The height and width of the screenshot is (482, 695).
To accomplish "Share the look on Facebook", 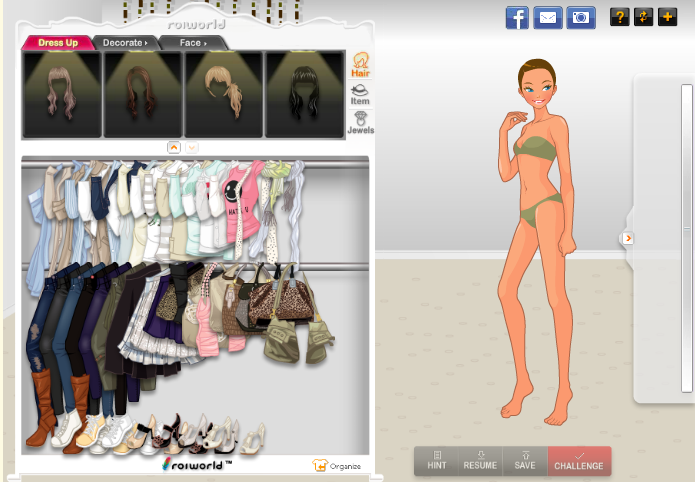I will (x=517, y=17).
